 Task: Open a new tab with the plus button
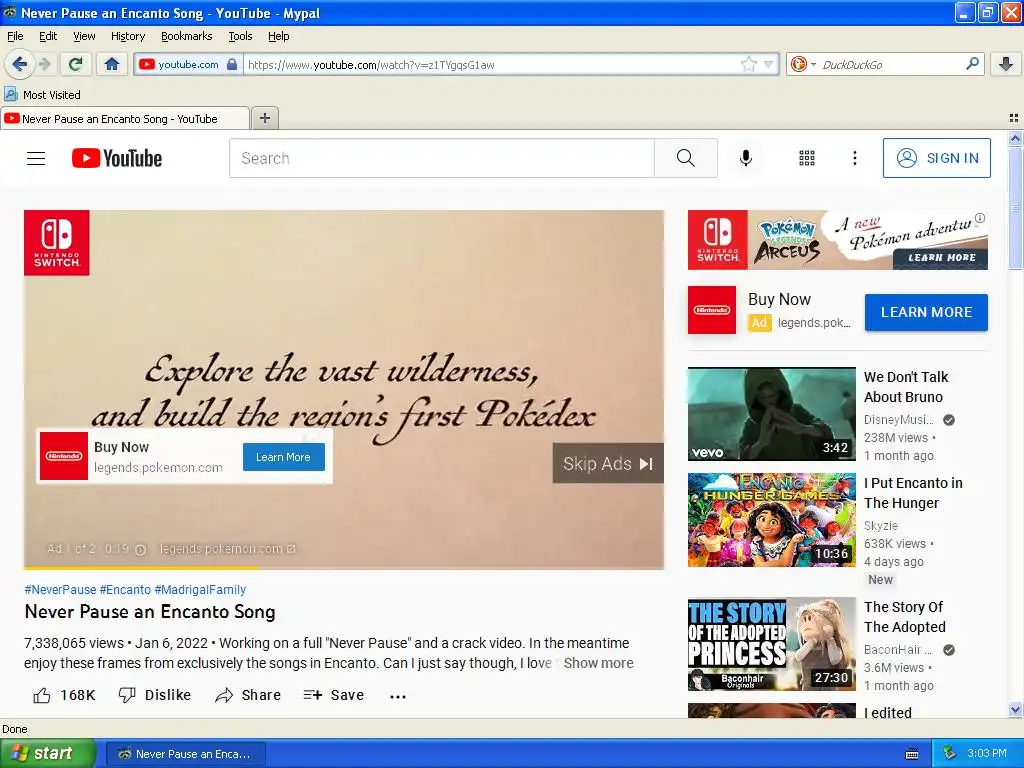coord(264,118)
